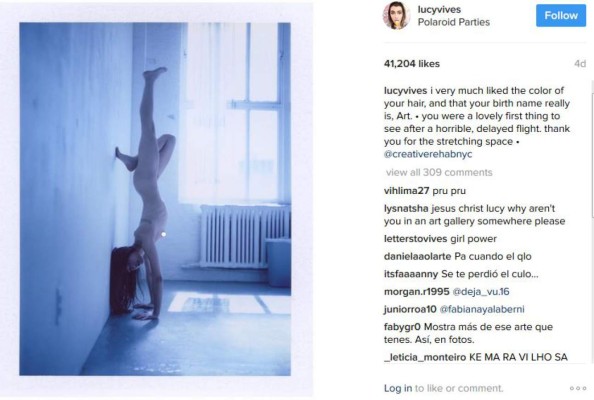Click the _leticia_monteiro username

point(425,357)
